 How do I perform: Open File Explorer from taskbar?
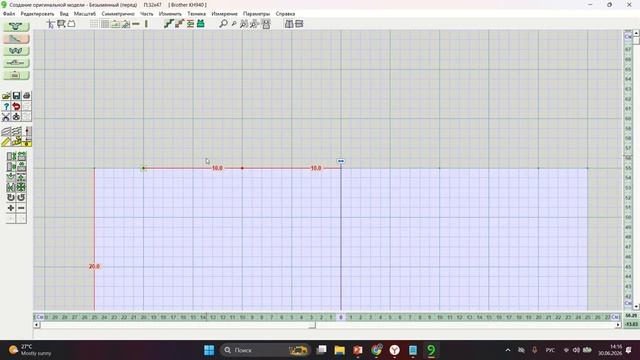click(x=340, y=350)
